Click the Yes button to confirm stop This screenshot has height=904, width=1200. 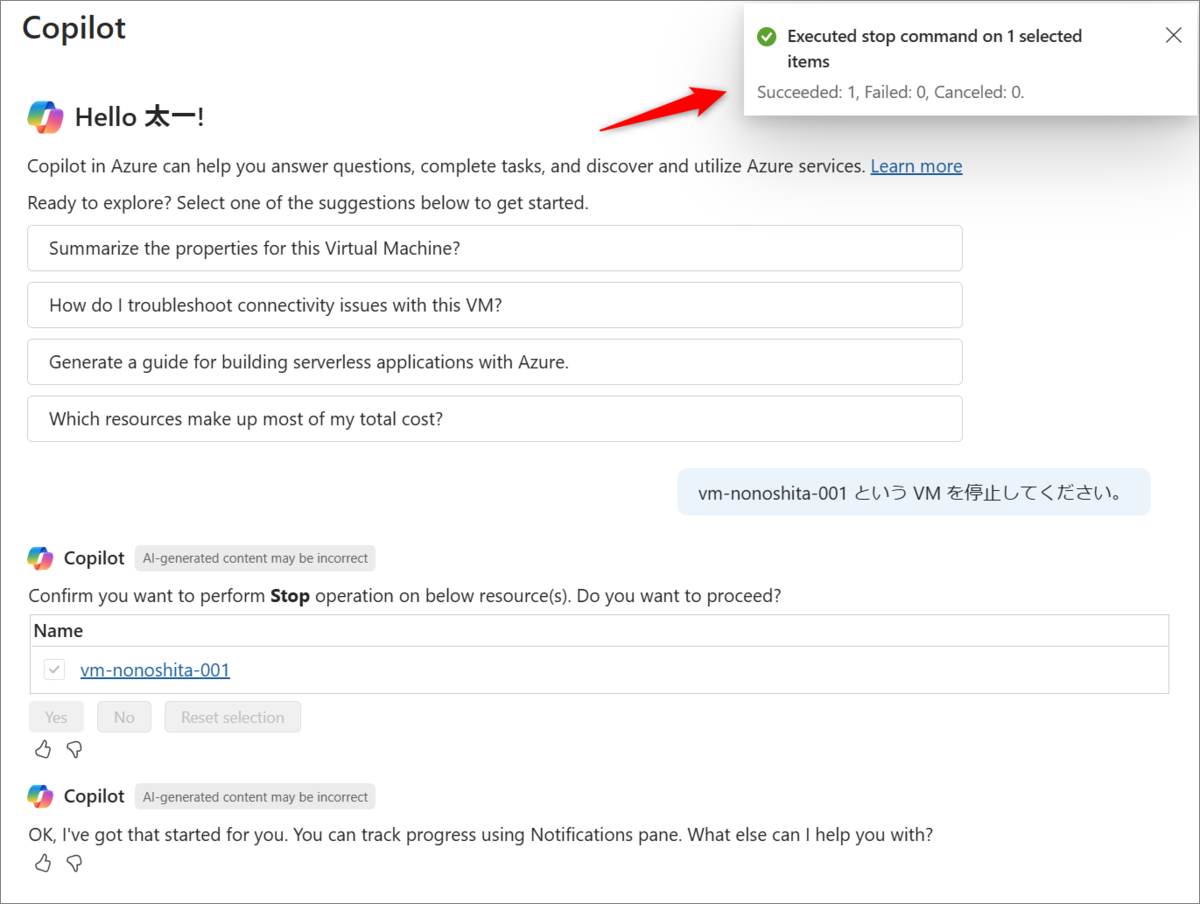coord(56,717)
